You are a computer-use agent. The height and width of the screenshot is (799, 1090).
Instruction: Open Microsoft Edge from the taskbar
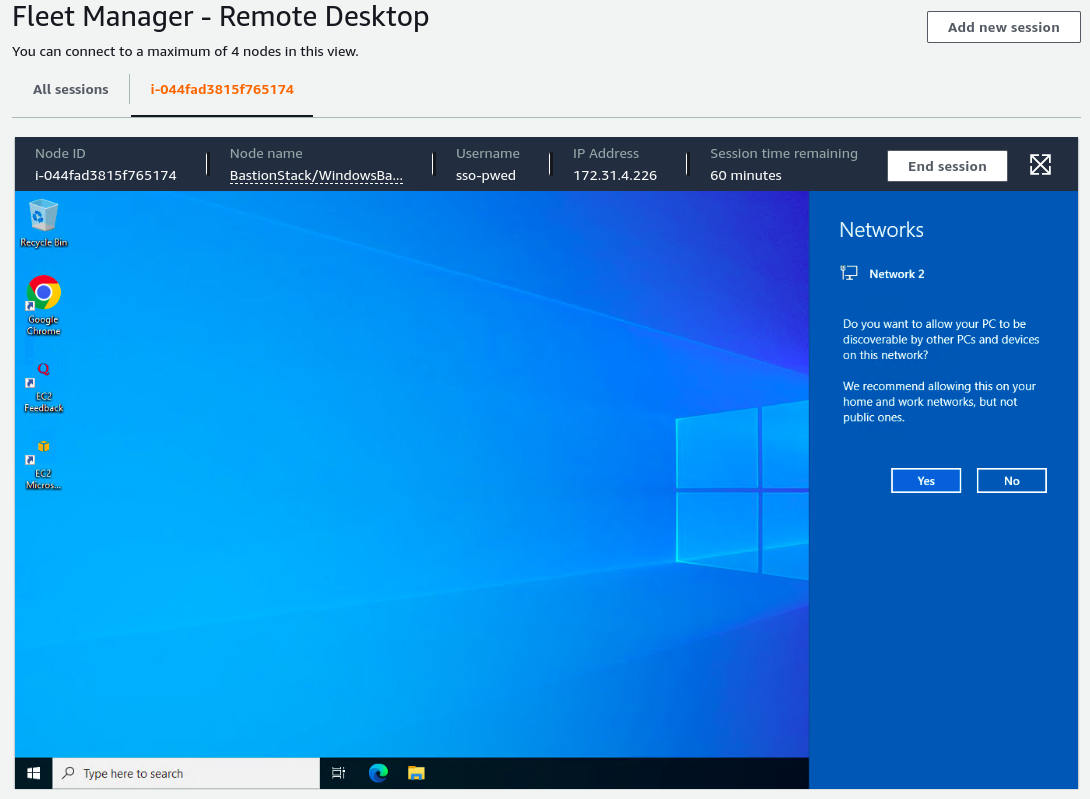pos(378,773)
